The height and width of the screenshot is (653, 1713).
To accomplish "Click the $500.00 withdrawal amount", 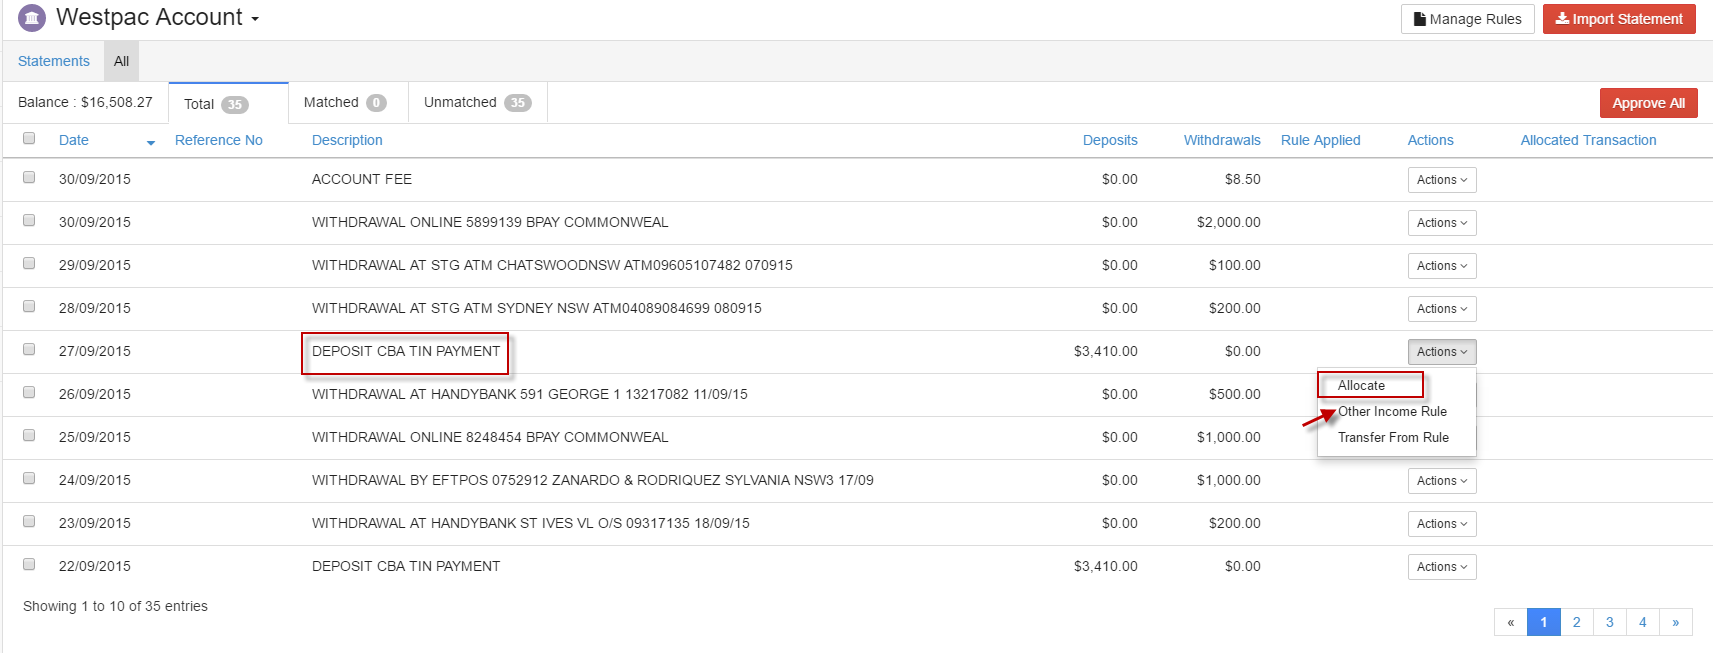I will click(1235, 394).
